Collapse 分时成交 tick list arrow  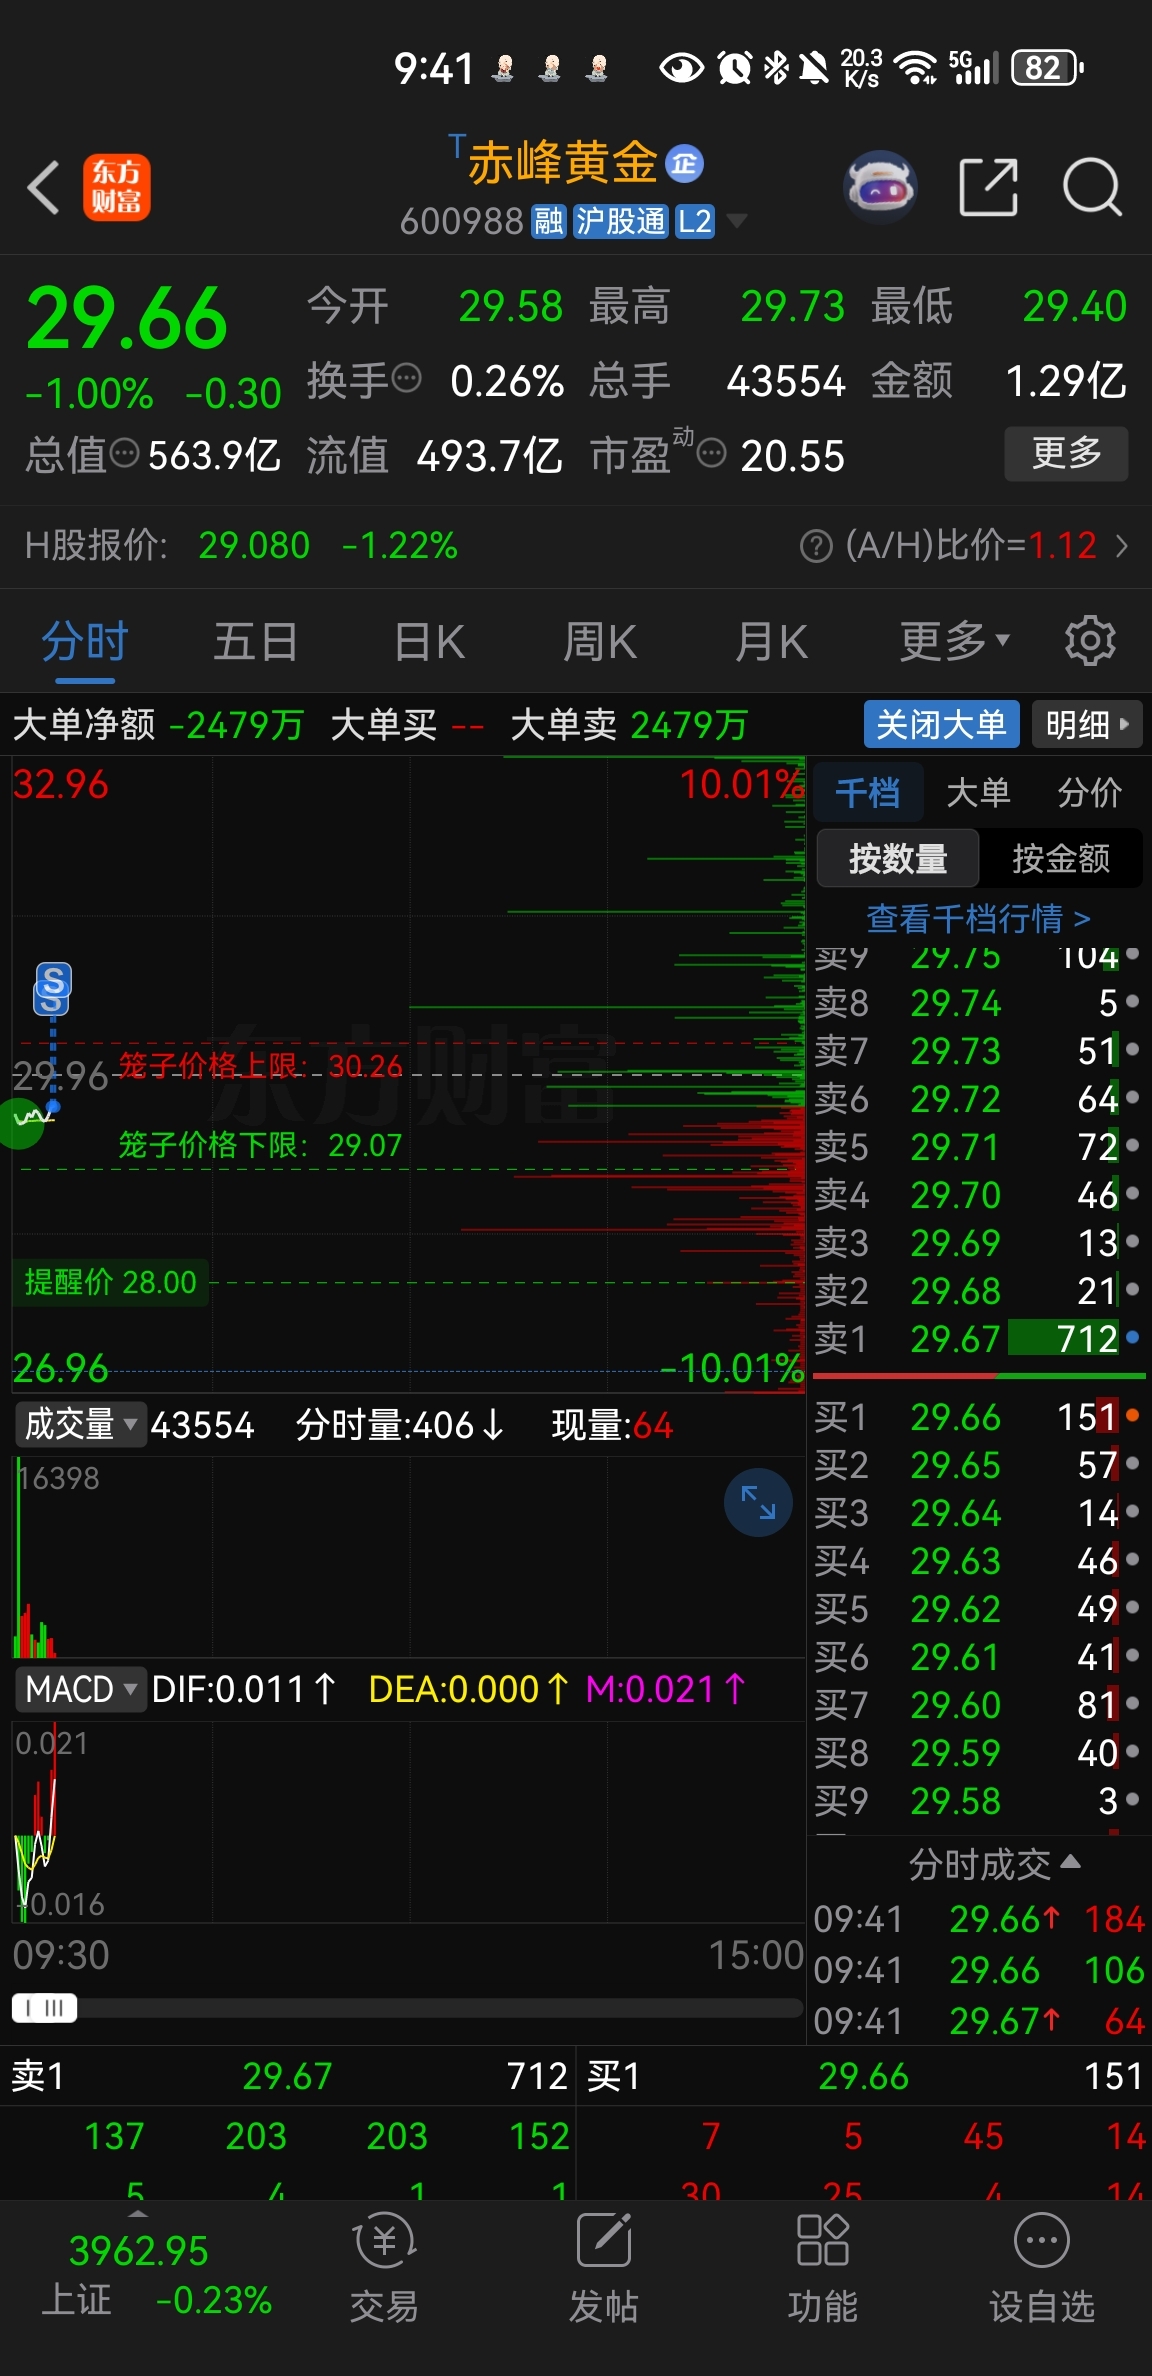click(1070, 1862)
